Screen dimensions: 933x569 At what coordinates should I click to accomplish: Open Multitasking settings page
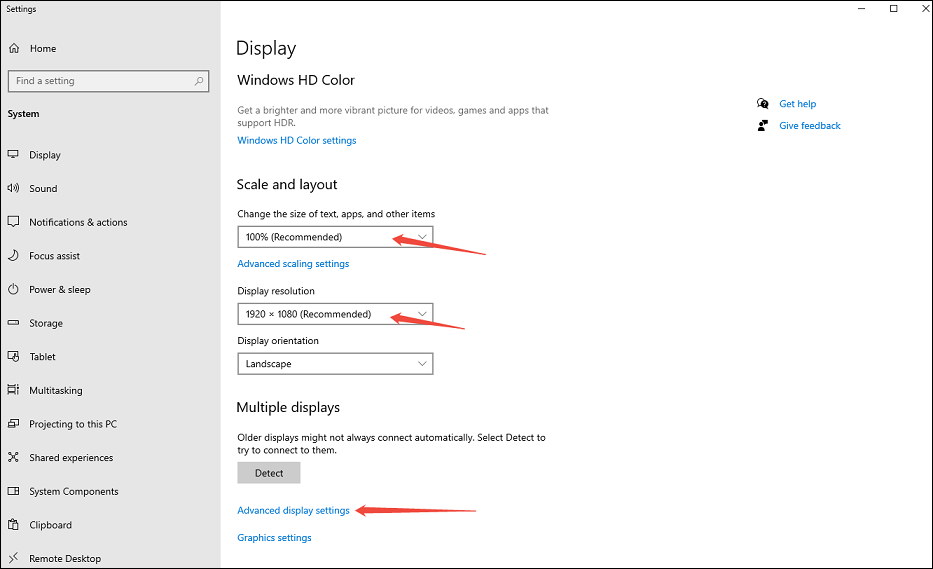coord(56,390)
